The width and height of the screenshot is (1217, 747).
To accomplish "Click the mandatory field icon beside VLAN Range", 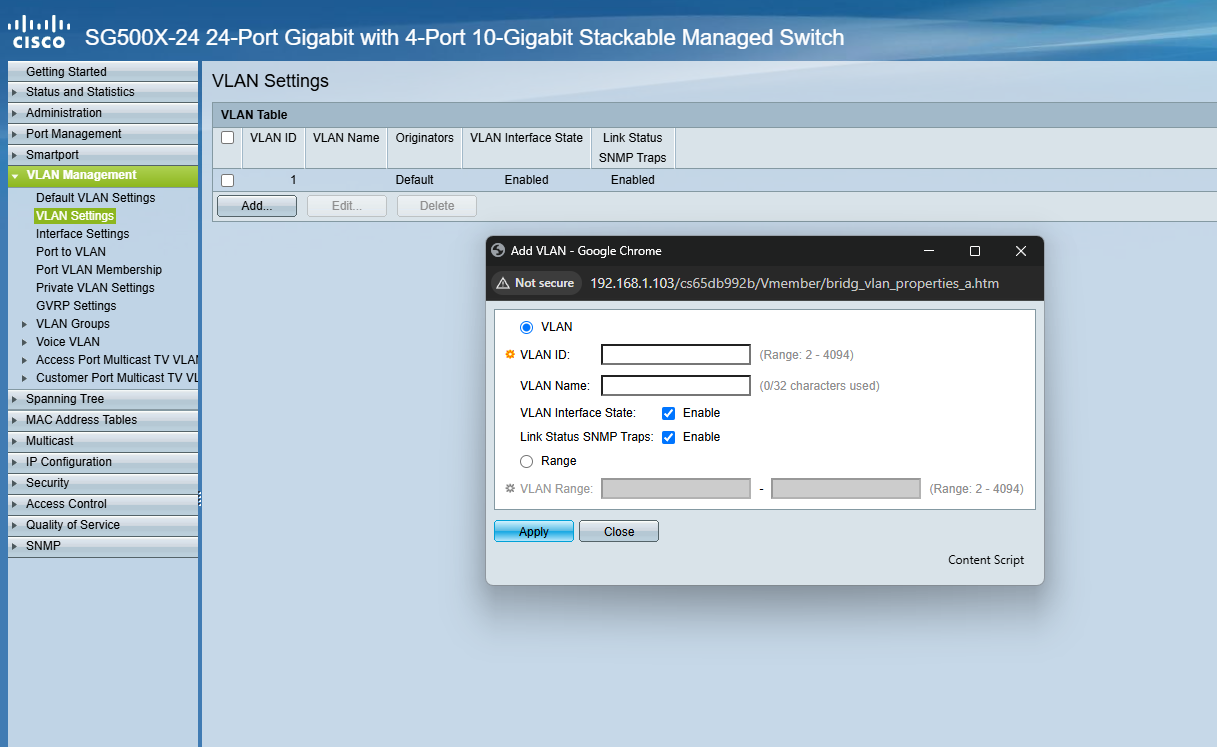I will 509,488.
